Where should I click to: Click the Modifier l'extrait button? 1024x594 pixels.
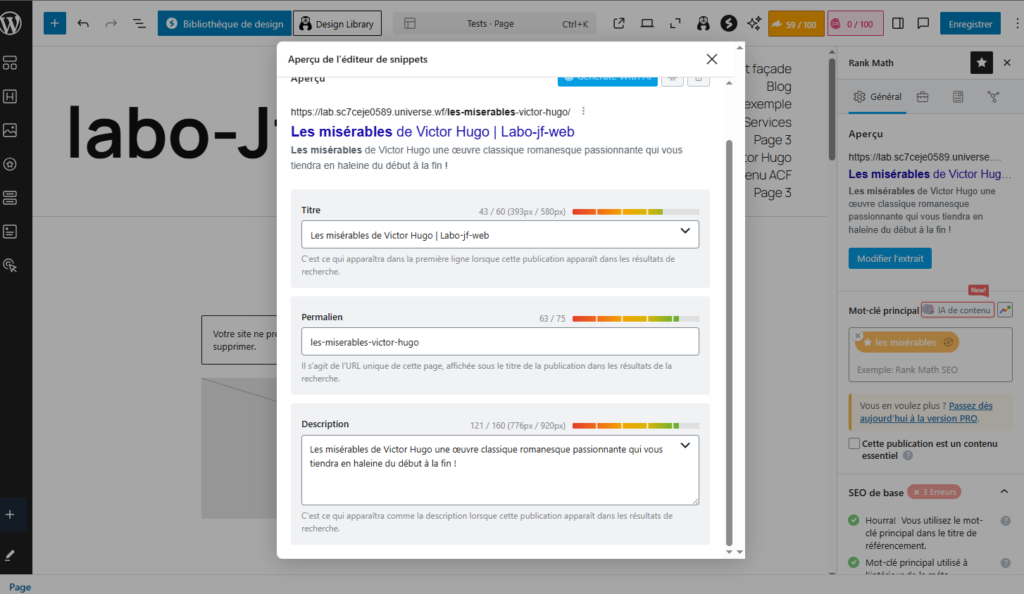click(x=889, y=258)
